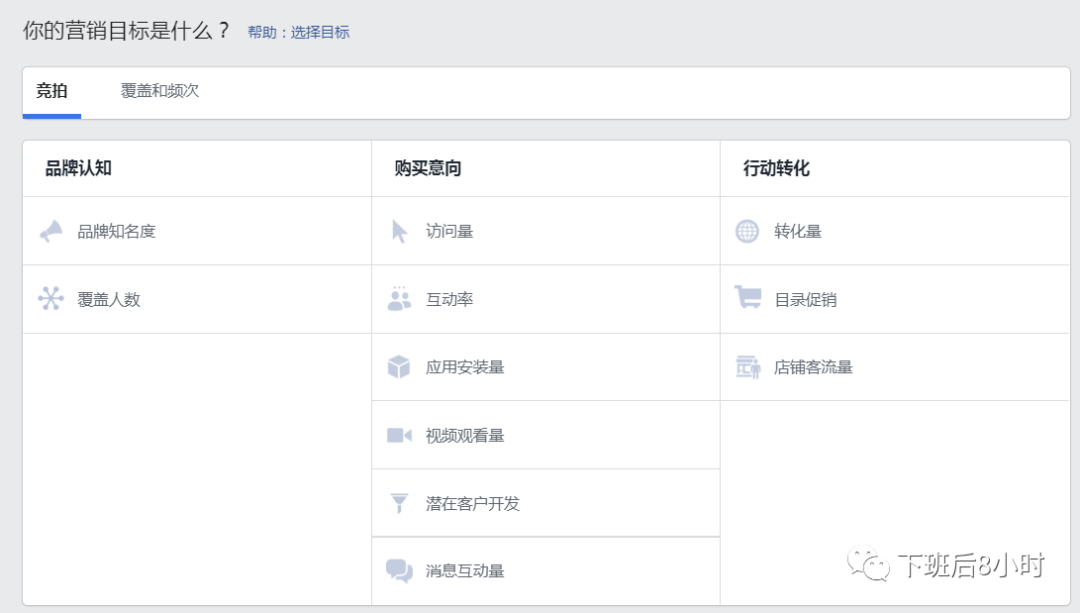Select the video camera icon beside 视频观看量
This screenshot has width=1080, height=613.
click(400, 434)
